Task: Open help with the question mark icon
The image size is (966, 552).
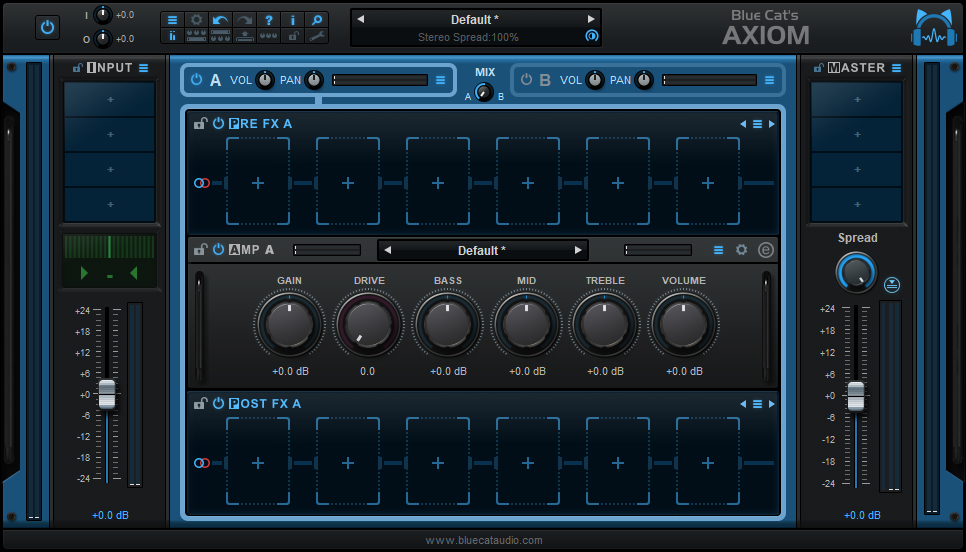Action: (x=269, y=20)
